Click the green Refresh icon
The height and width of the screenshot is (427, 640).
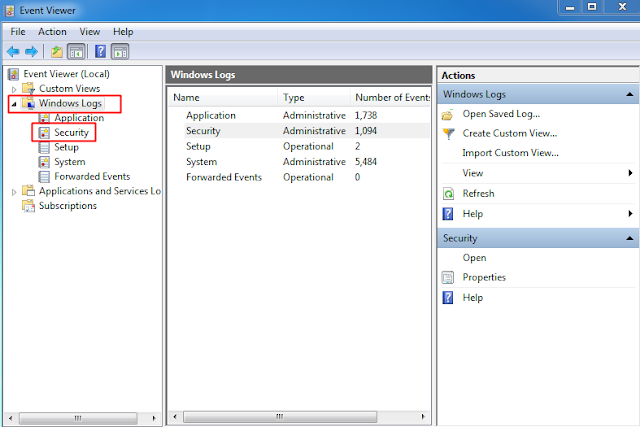coord(448,193)
